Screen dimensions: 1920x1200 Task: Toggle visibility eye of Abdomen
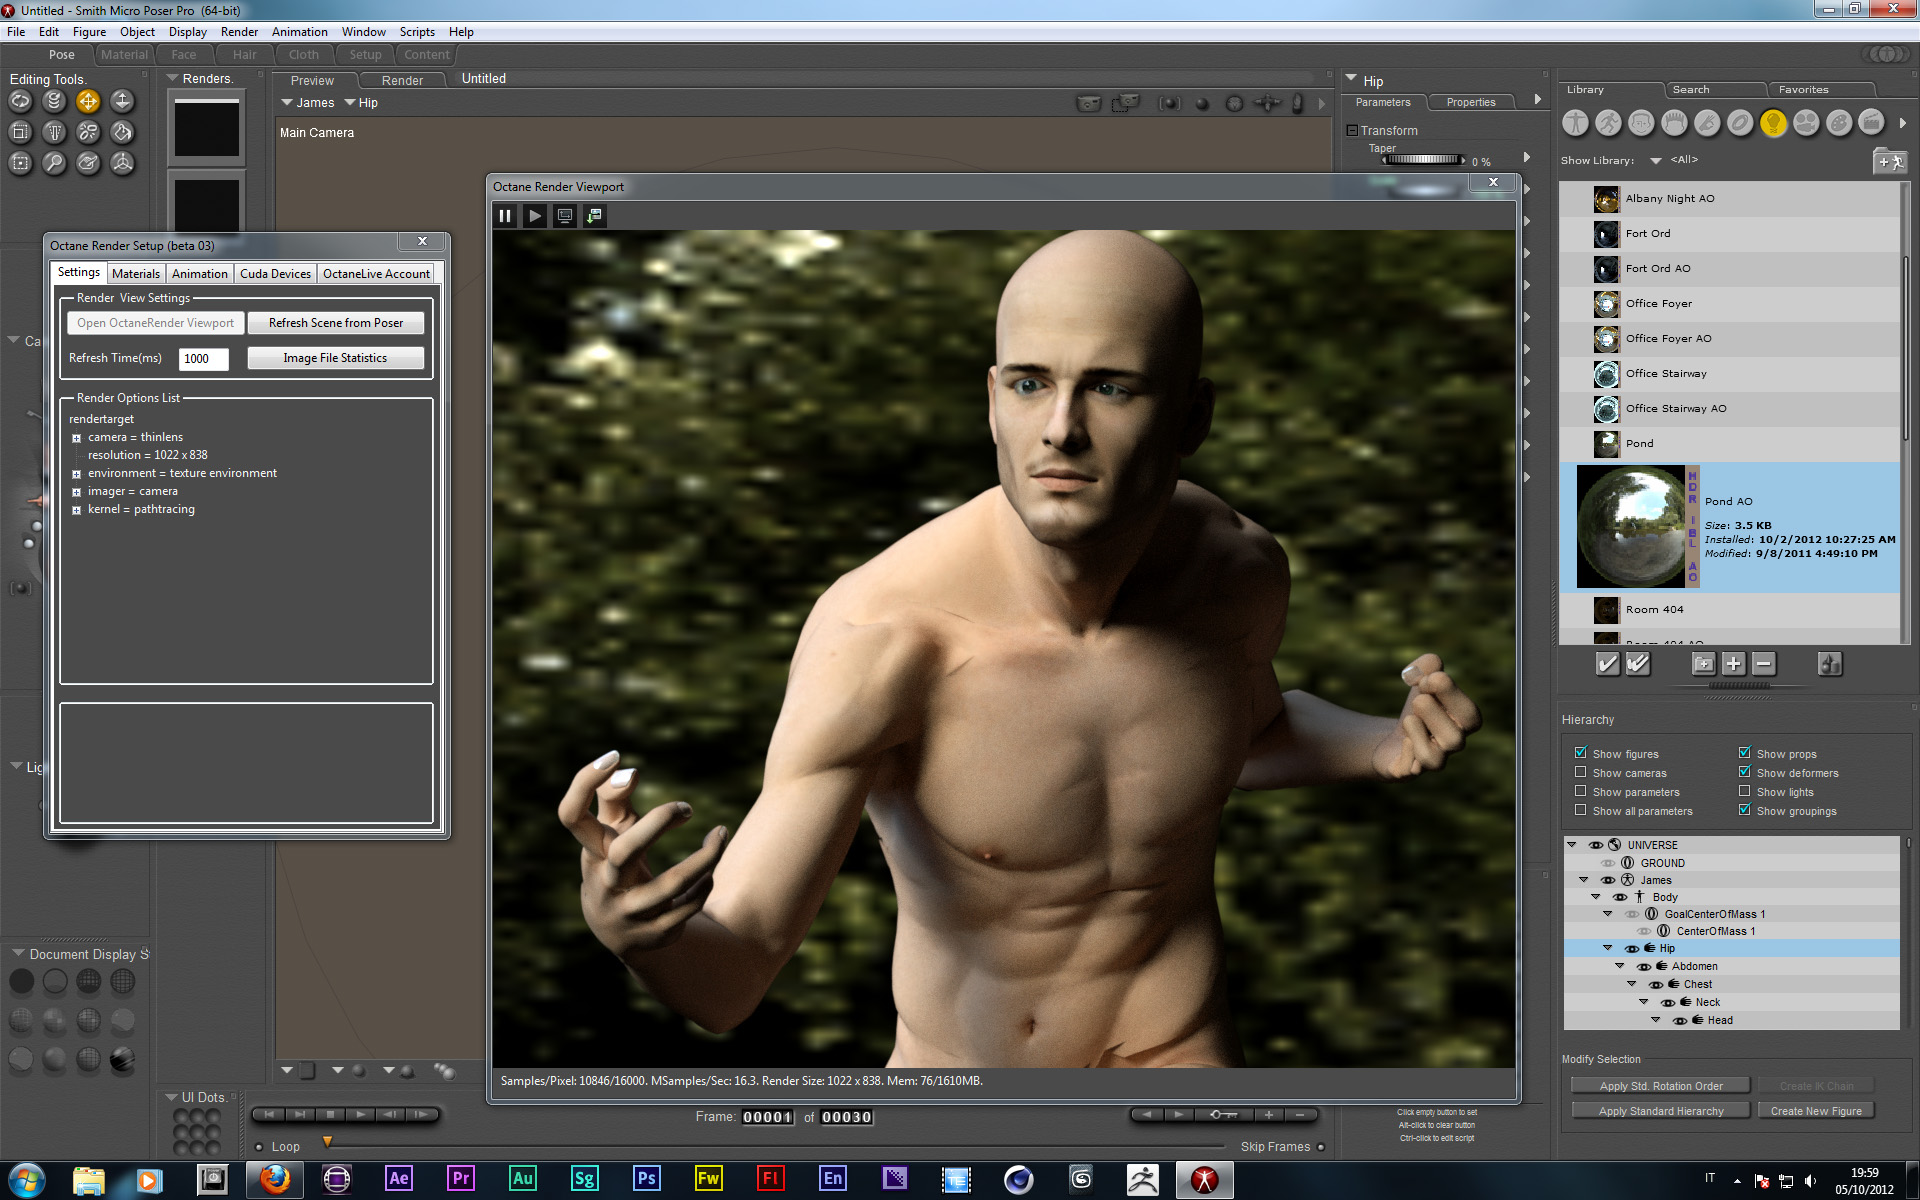[x=1643, y=967]
